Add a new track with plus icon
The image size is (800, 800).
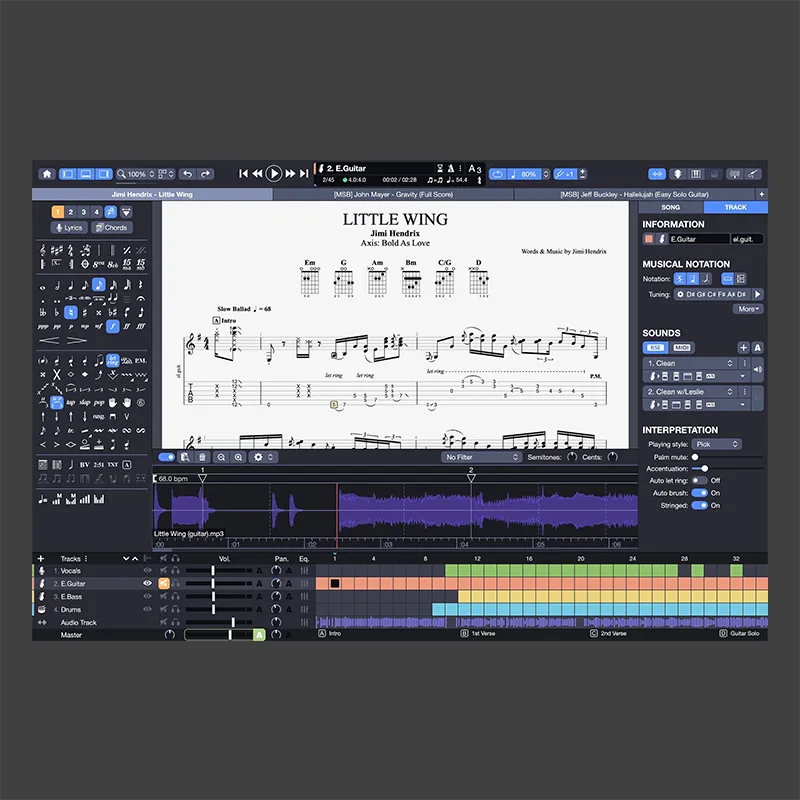pos(41,559)
